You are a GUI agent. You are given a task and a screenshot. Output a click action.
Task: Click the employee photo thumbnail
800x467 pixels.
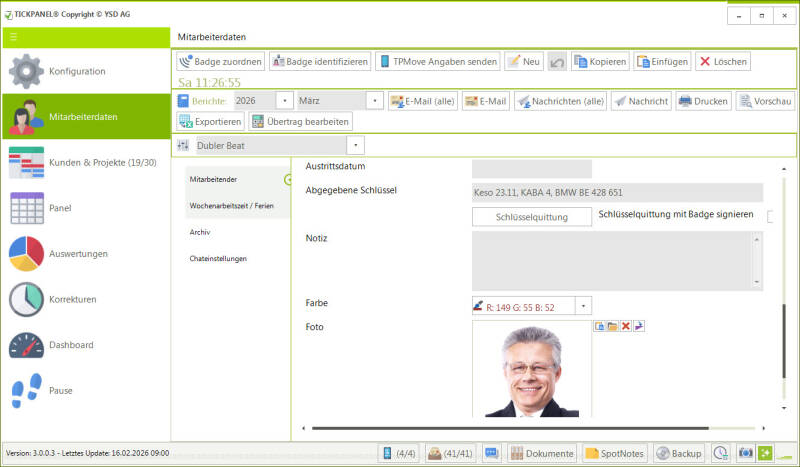(532, 369)
